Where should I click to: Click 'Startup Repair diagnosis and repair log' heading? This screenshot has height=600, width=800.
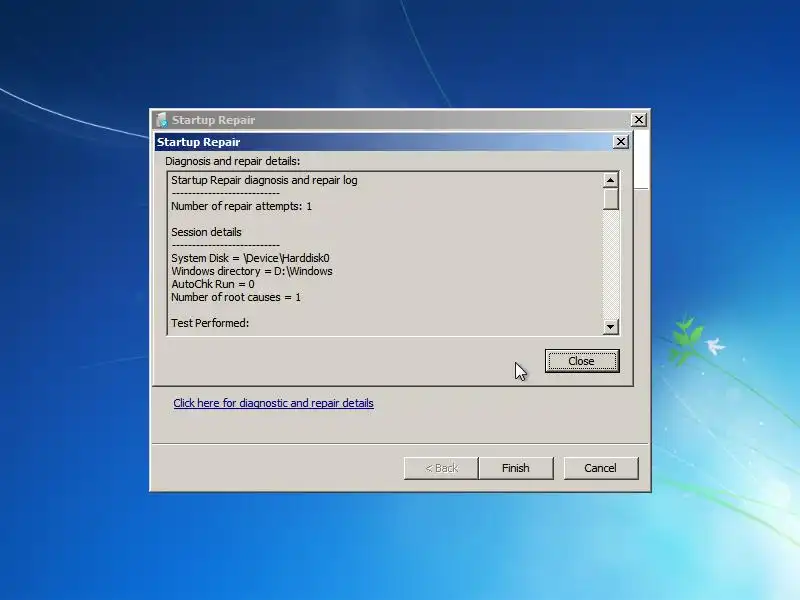[264, 180]
